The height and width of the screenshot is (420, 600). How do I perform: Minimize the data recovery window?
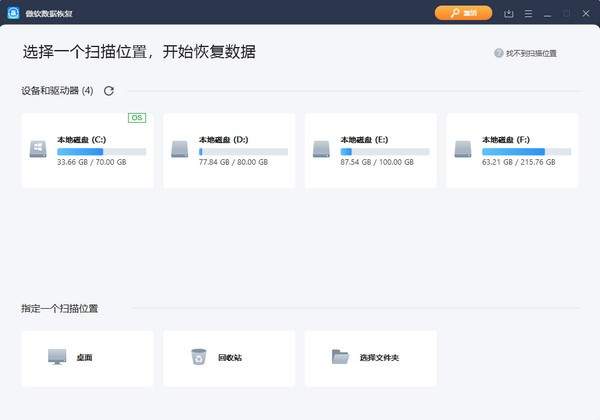click(547, 13)
